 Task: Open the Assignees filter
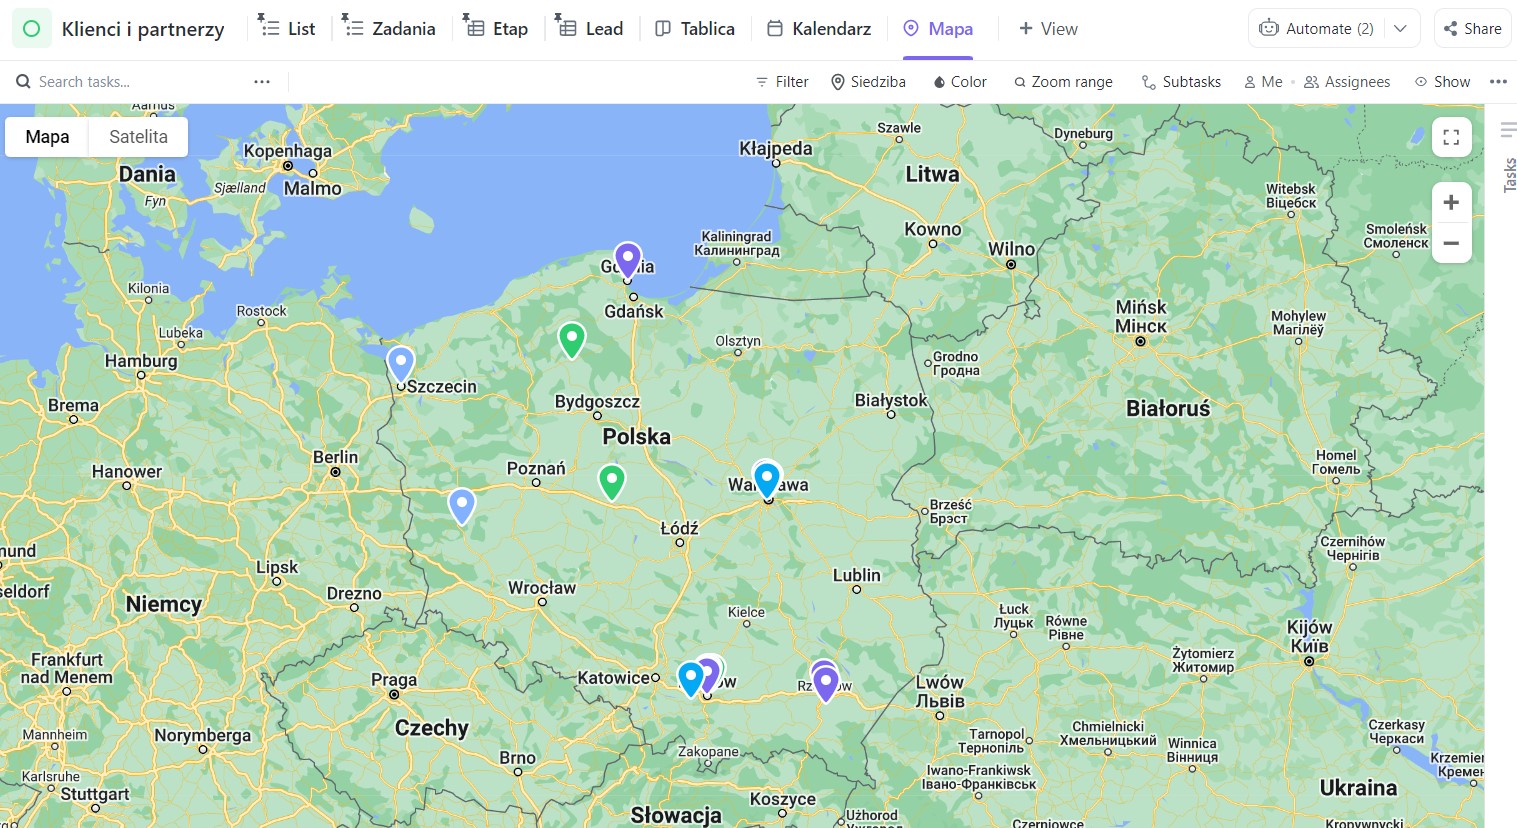pos(1347,82)
